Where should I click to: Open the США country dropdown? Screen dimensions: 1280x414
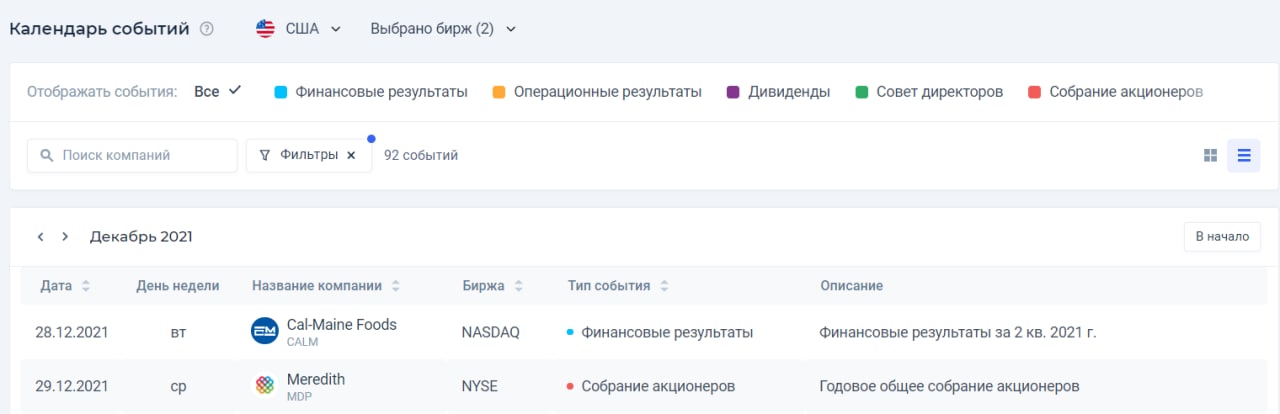point(299,29)
